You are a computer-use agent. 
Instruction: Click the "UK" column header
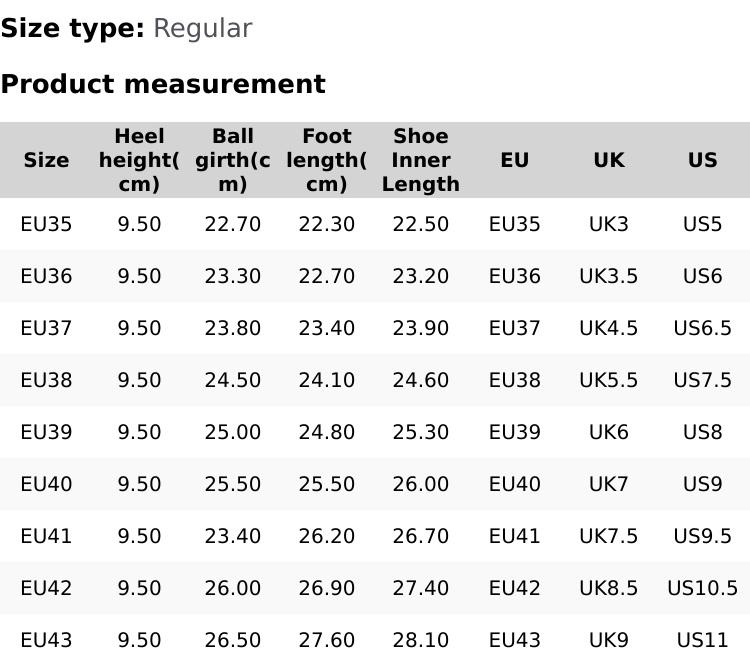[608, 160]
